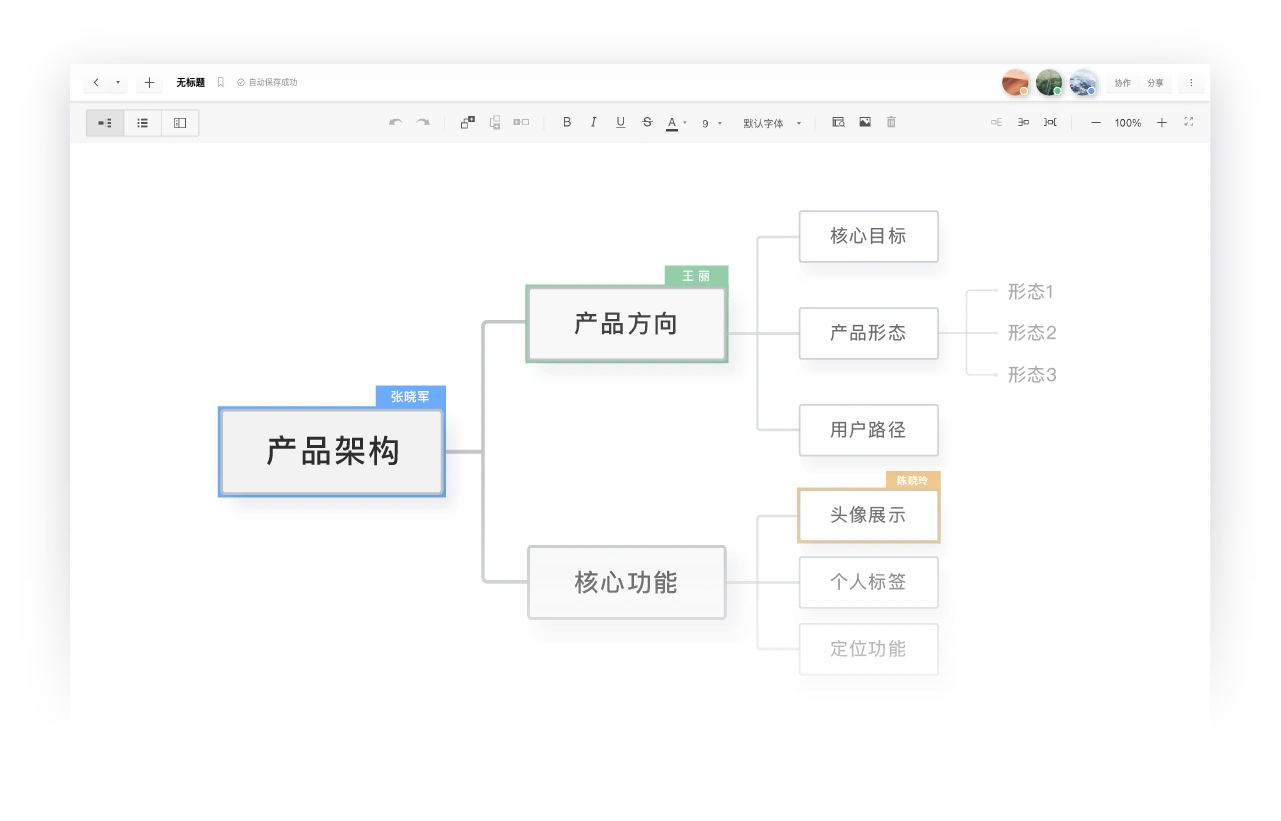
Task: Click the bookmark icon beside 无标题
Action: [x=221, y=83]
